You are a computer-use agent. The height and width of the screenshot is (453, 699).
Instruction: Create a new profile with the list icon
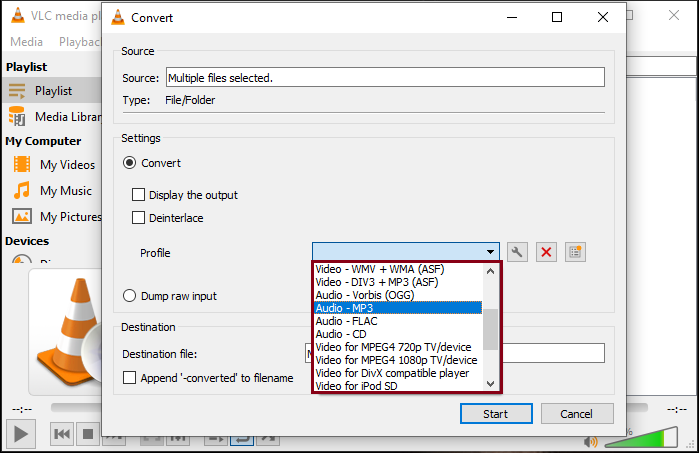tap(575, 252)
